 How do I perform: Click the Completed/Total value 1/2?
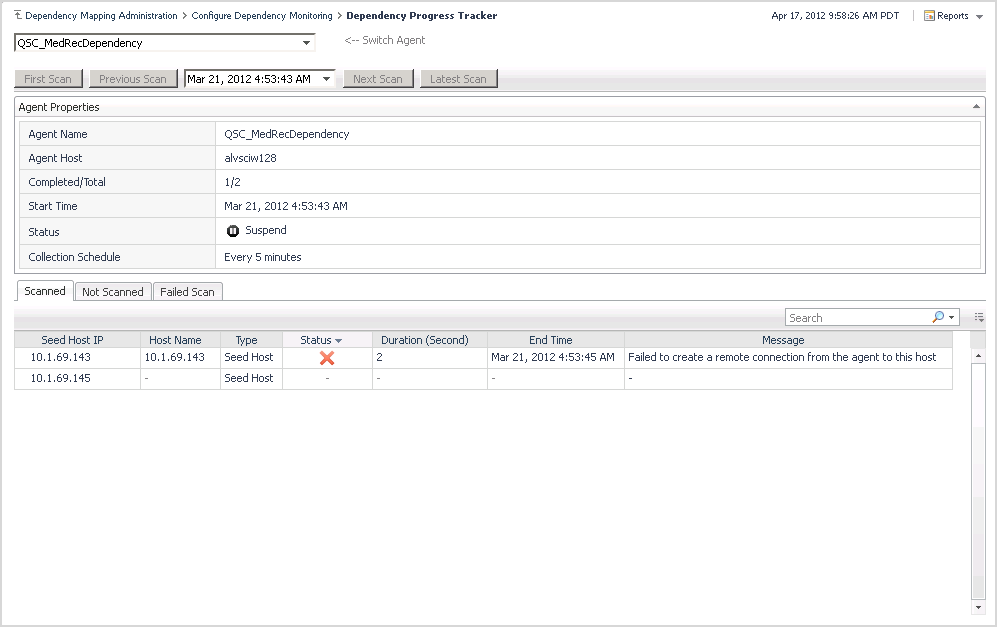tap(232, 182)
